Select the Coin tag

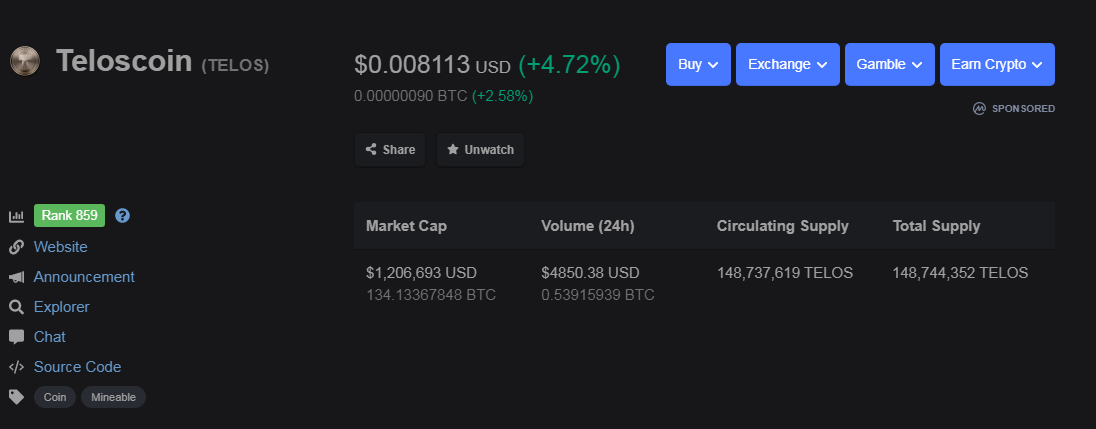coord(55,397)
